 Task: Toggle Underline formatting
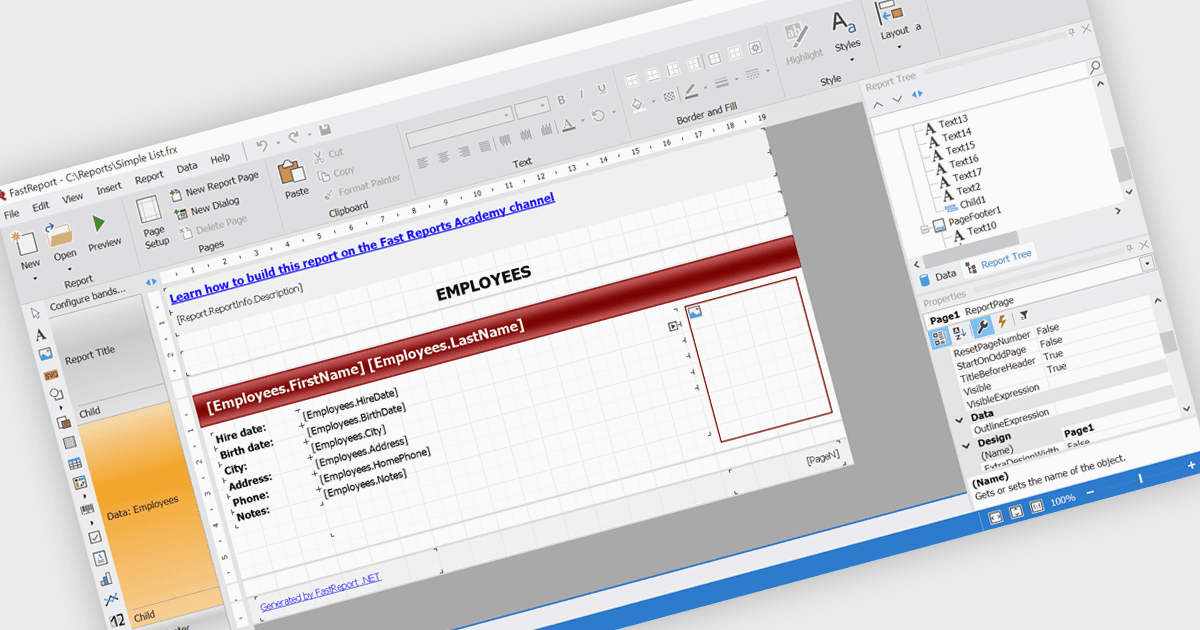(602, 89)
